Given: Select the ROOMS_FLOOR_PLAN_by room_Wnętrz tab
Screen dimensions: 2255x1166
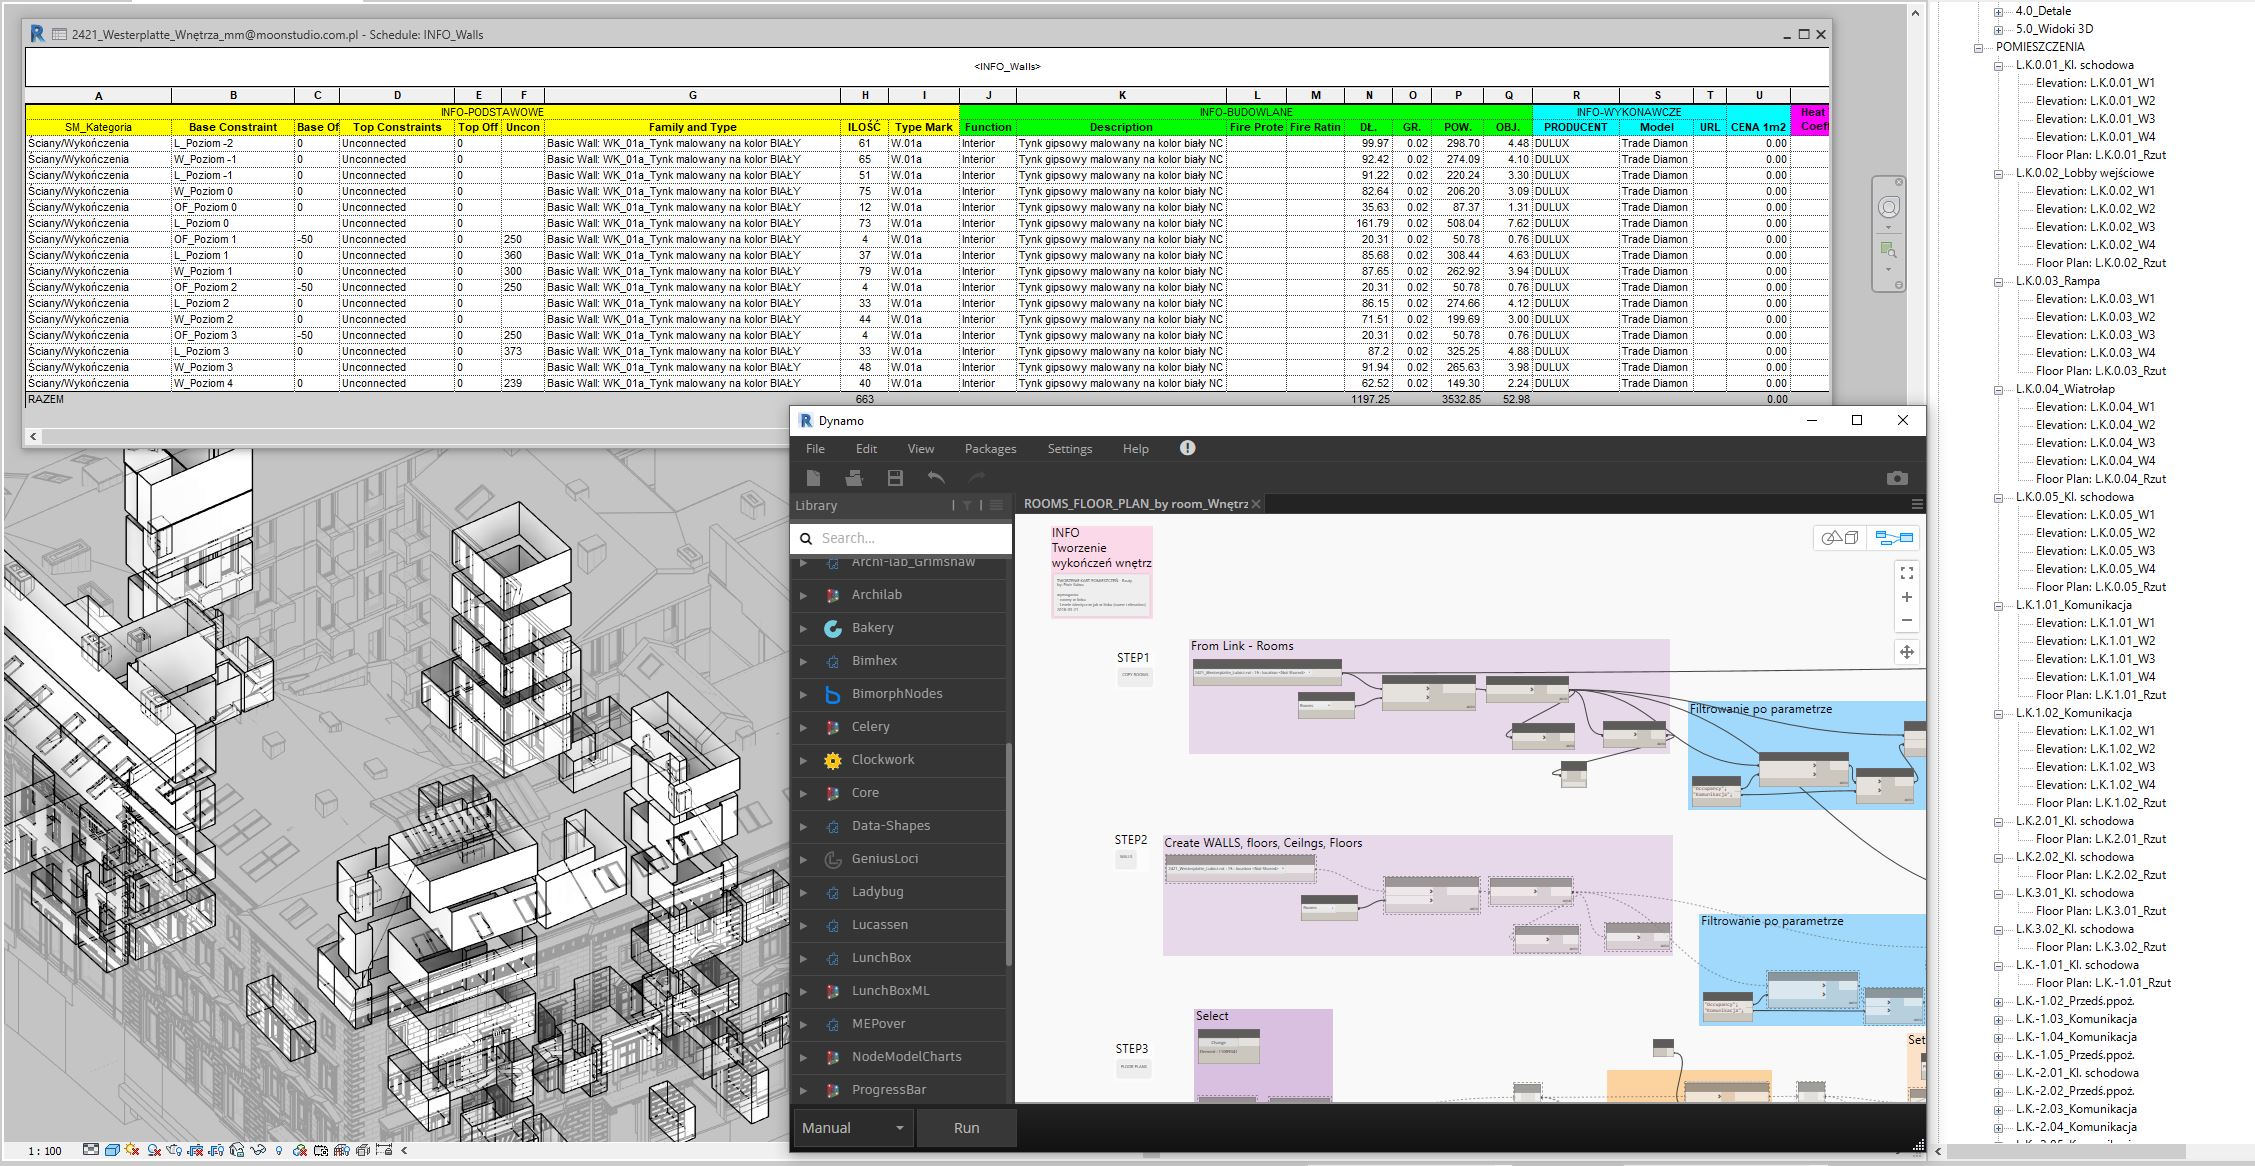Looking at the screenshot, I should 1135,504.
